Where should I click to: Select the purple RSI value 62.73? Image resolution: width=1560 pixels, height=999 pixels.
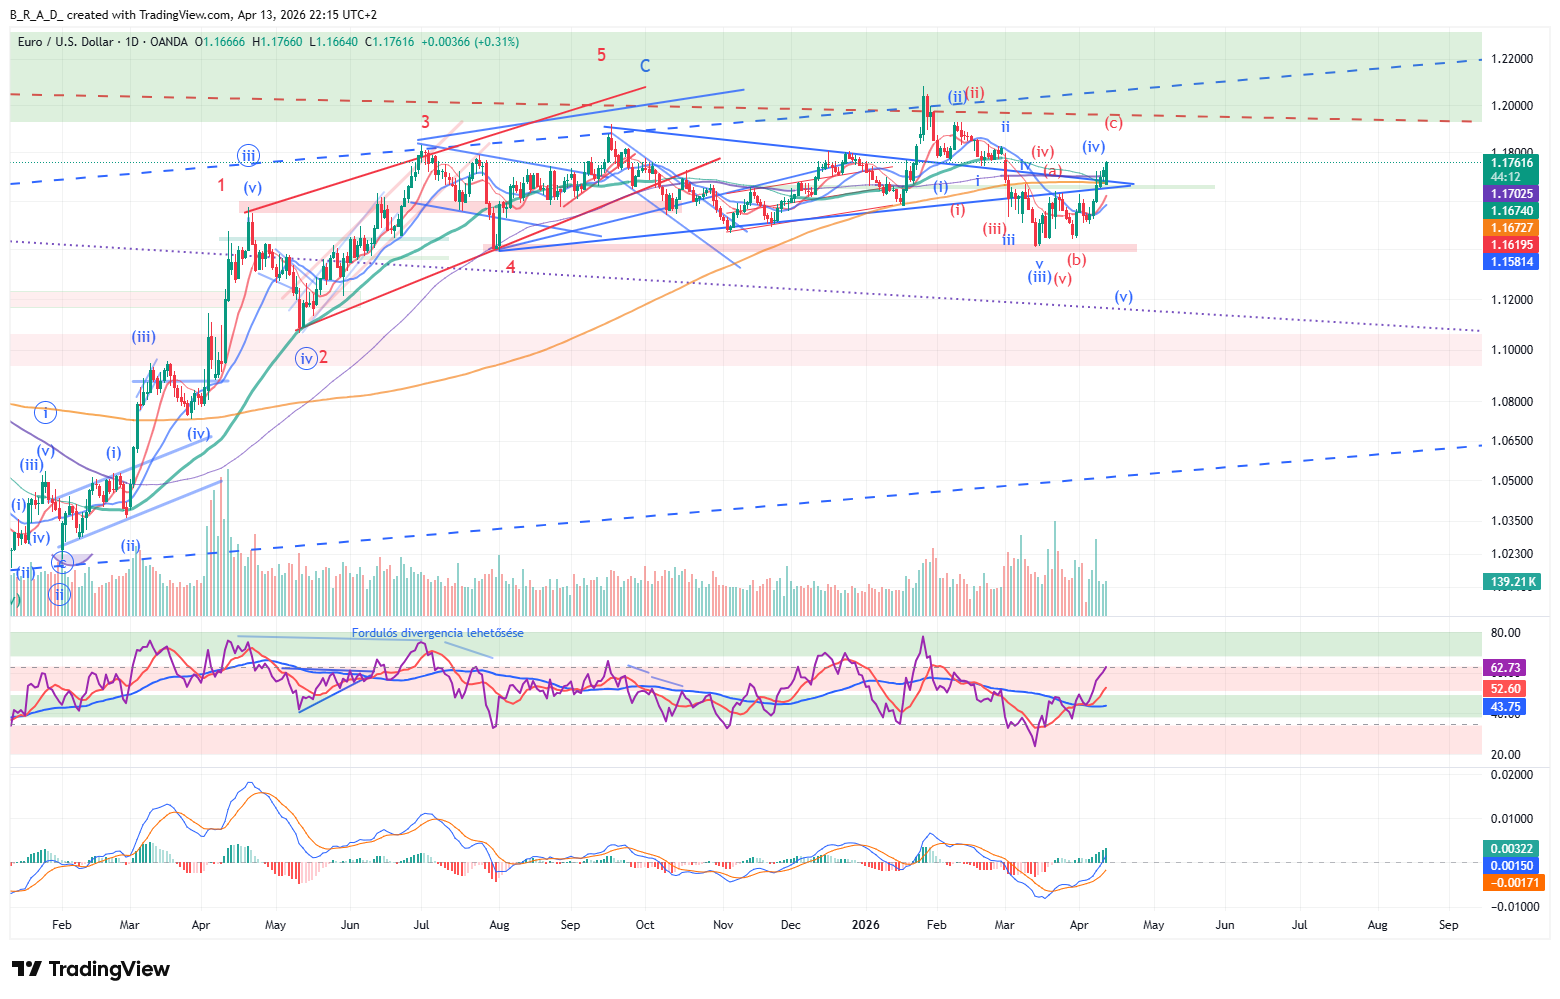[x=1505, y=668]
